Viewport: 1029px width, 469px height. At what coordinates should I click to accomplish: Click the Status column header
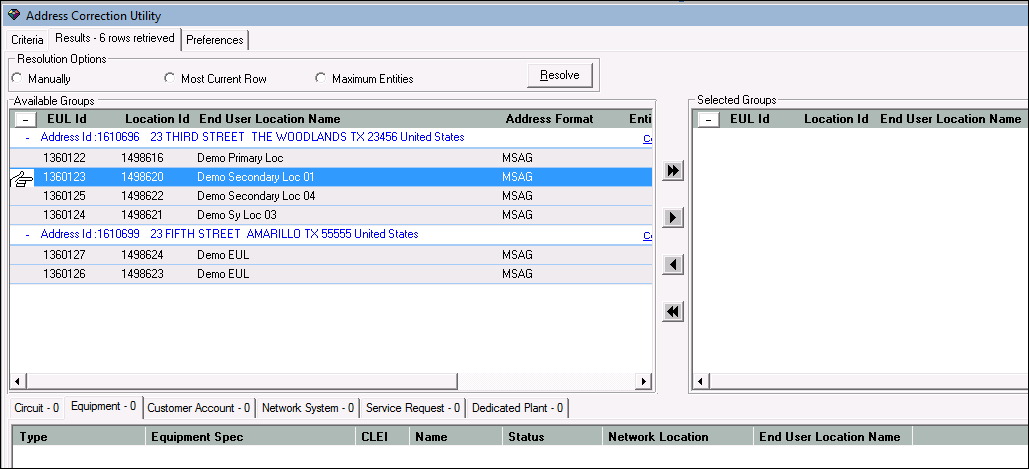point(553,437)
